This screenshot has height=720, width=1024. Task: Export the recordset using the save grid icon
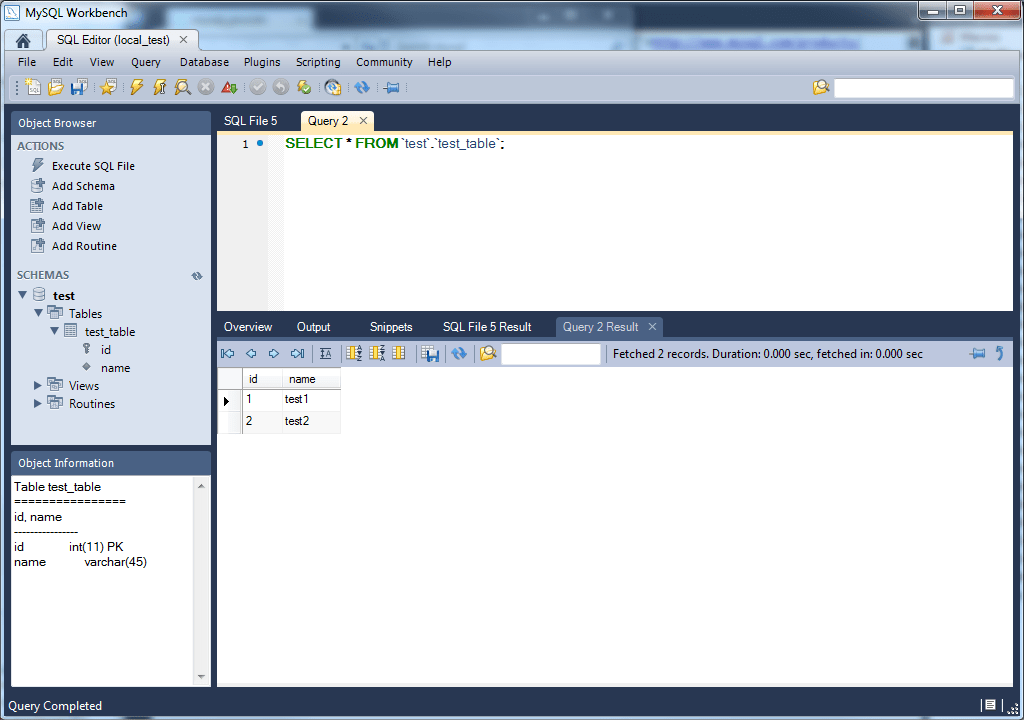tap(432, 353)
